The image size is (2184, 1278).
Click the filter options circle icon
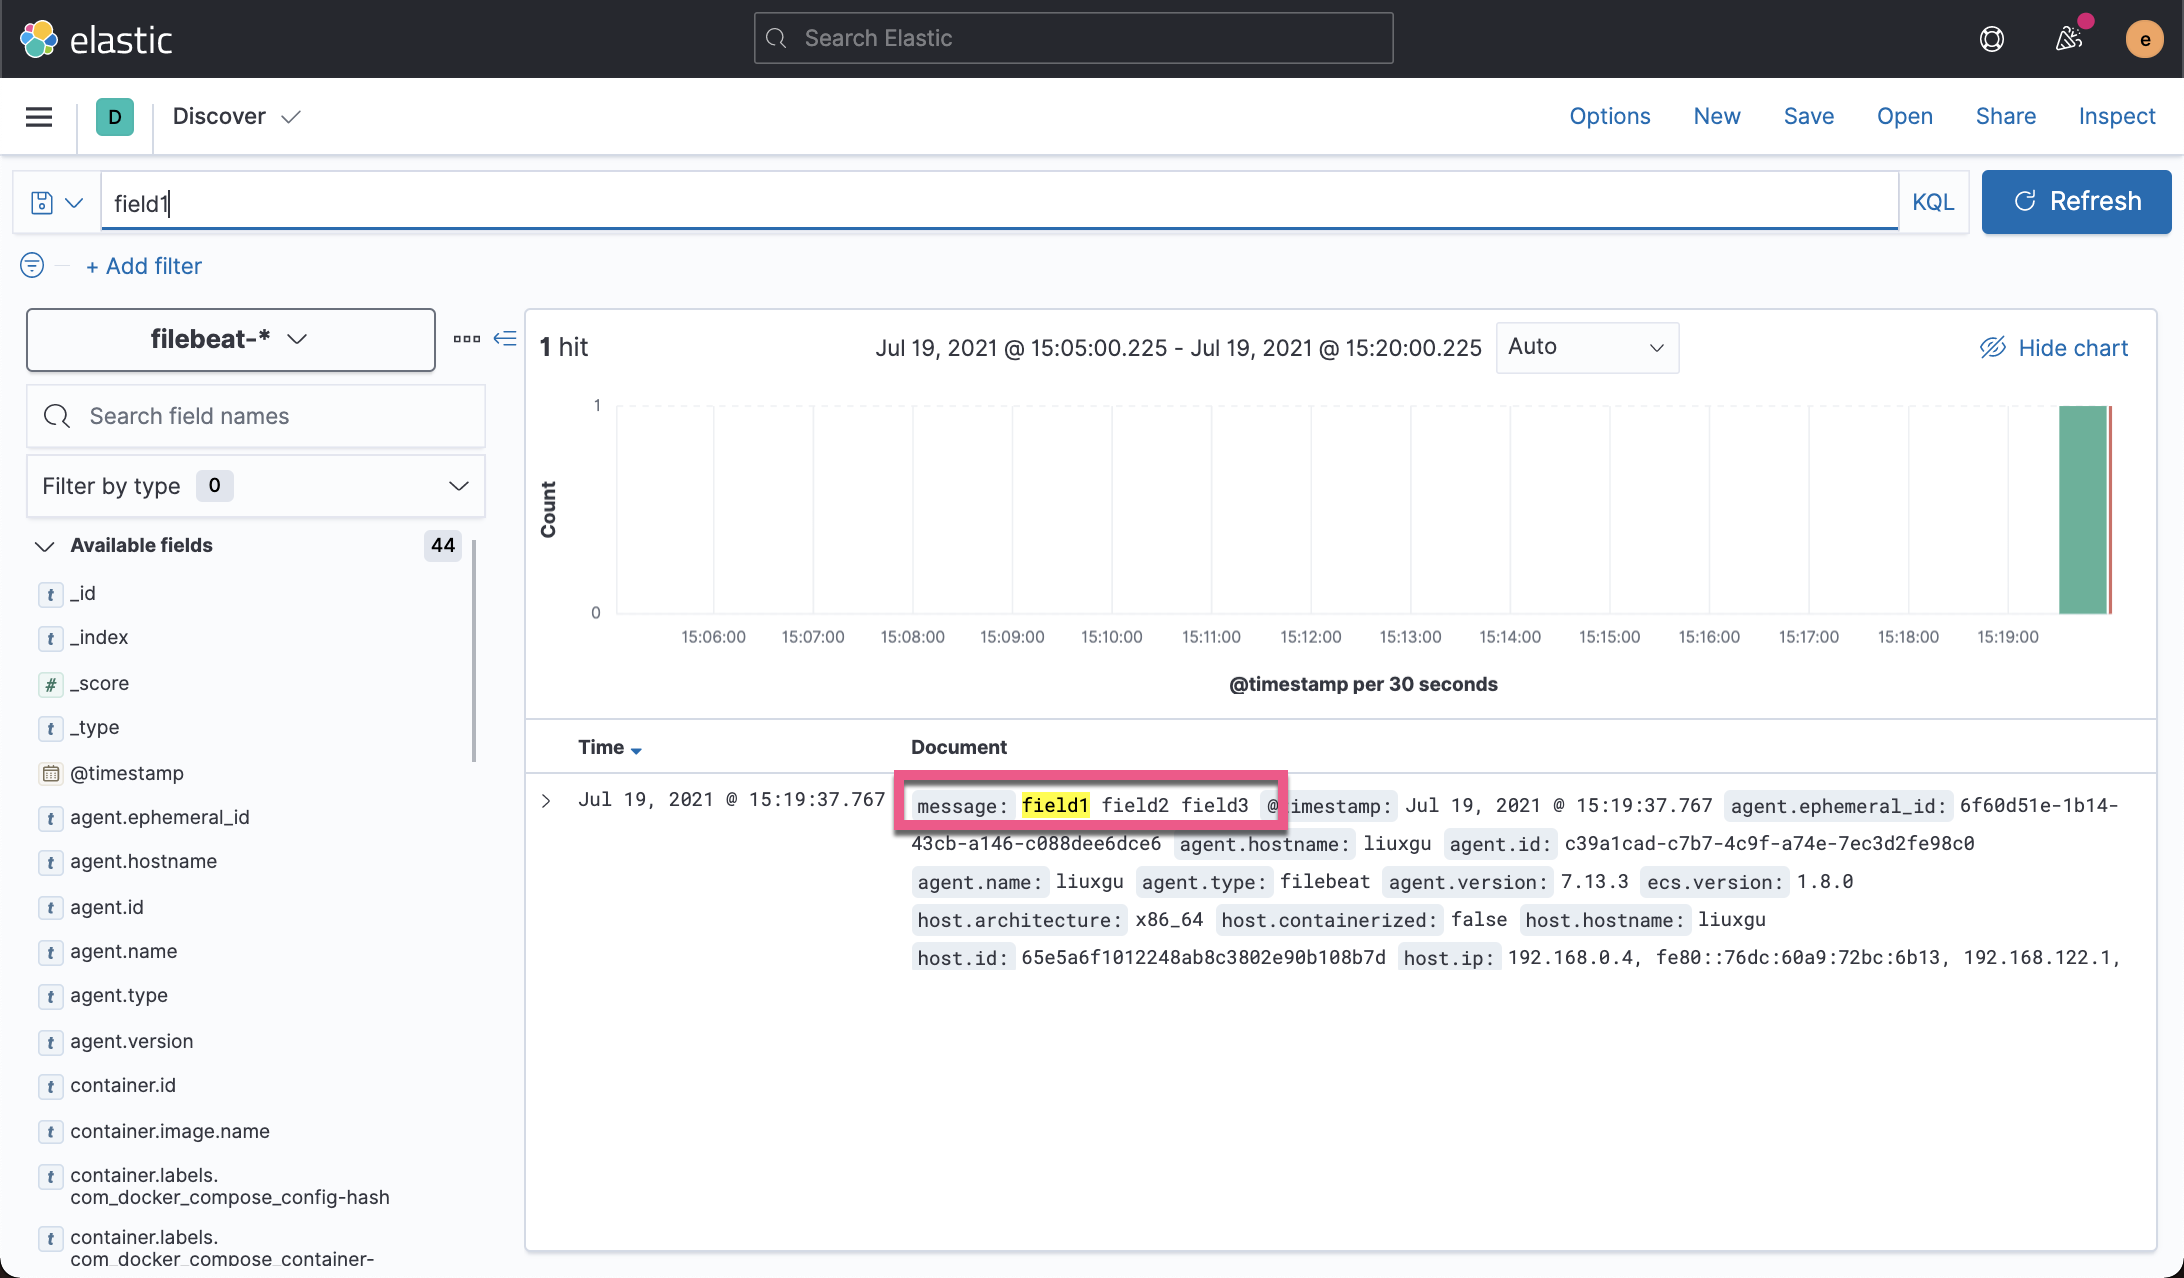[x=32, y=265]
